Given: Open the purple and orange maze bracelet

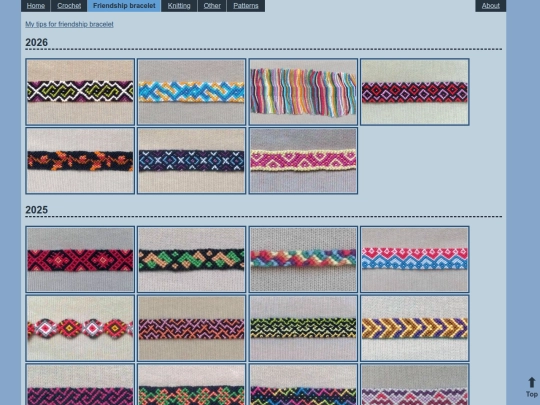Looking at the screenshot, I should 191,328.
